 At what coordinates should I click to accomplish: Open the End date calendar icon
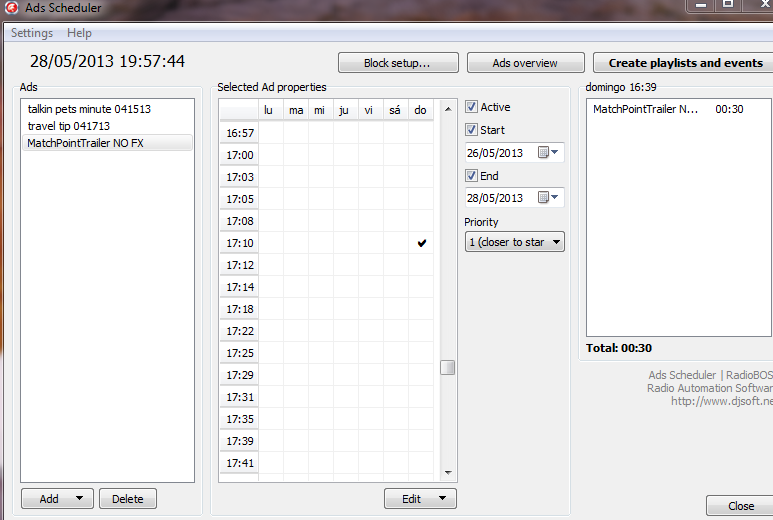pyautogui.click(x=544, y=198)
